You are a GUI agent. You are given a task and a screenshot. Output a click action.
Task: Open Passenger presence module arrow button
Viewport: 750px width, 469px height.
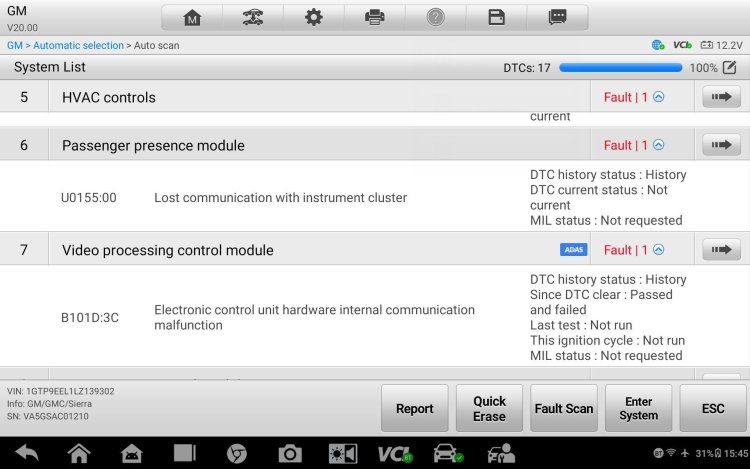tap(721, 145)
